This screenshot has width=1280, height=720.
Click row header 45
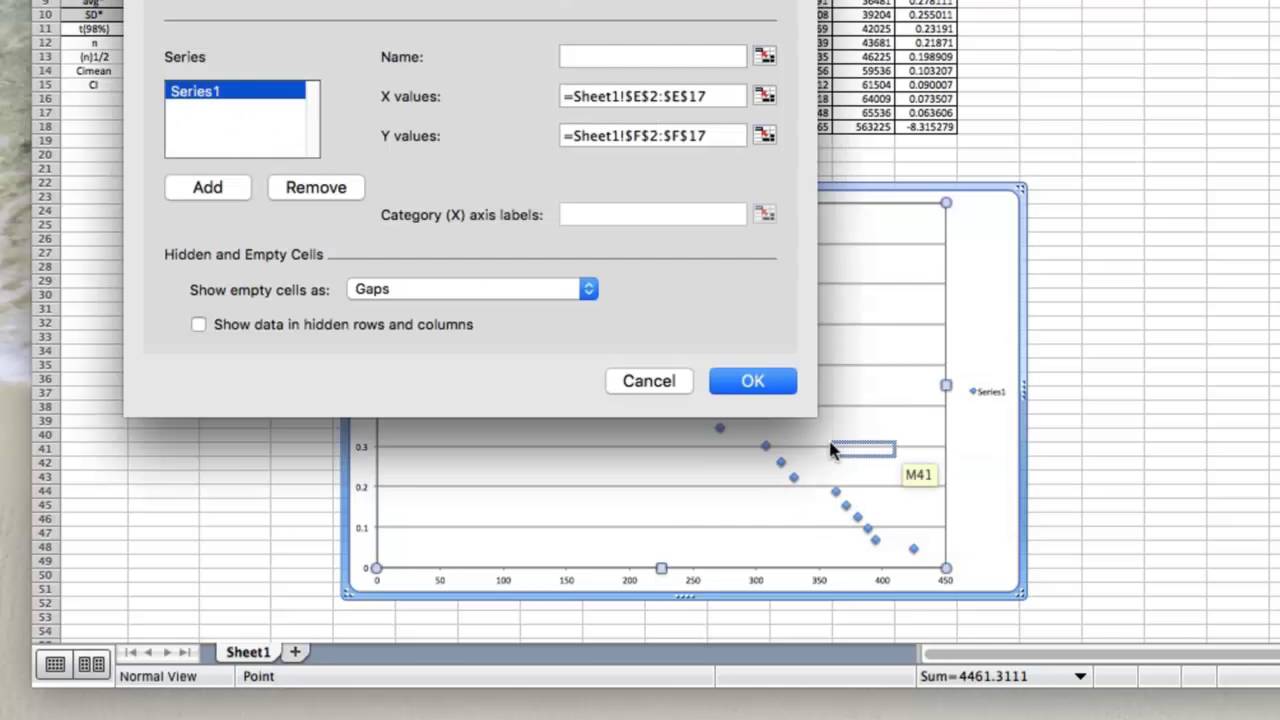point(46,506)
